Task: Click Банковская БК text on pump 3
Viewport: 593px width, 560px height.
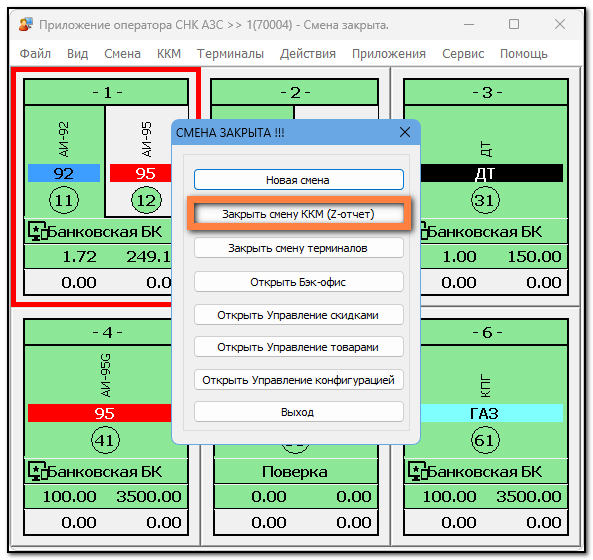Action: [486, 232]
